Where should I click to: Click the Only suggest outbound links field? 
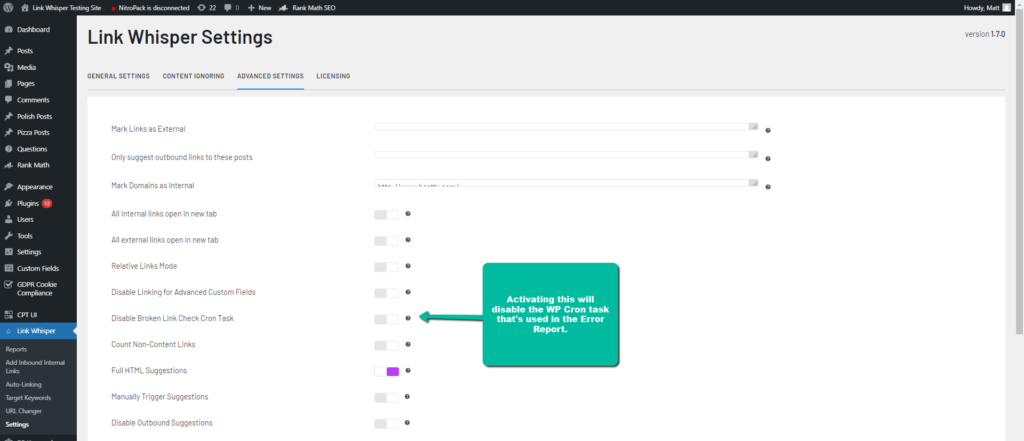coord(566,155)
